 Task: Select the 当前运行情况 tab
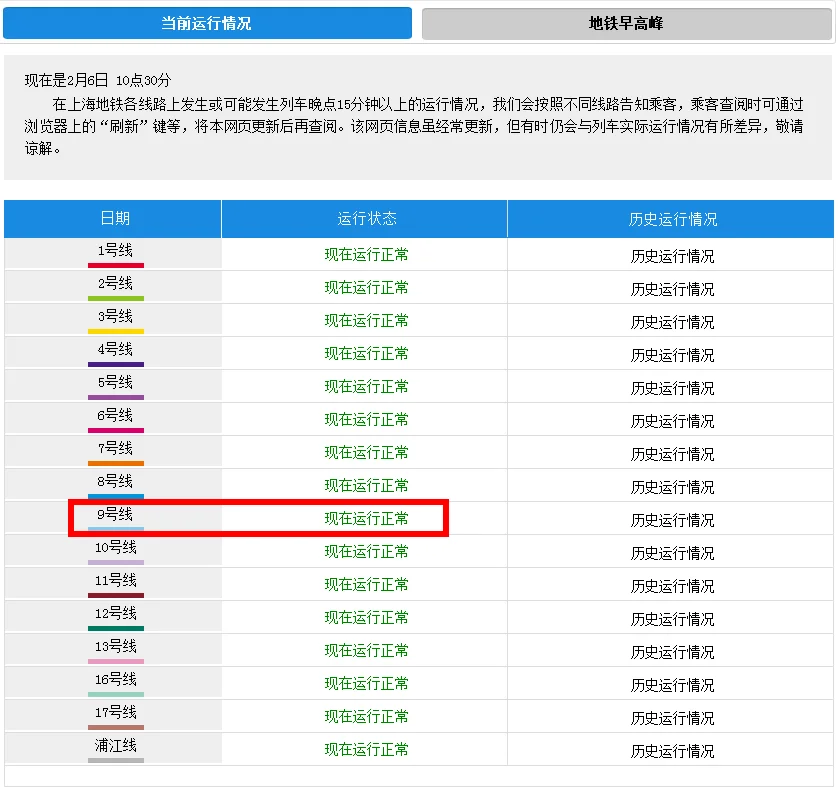pyautogui.click(x=207, y=23)
